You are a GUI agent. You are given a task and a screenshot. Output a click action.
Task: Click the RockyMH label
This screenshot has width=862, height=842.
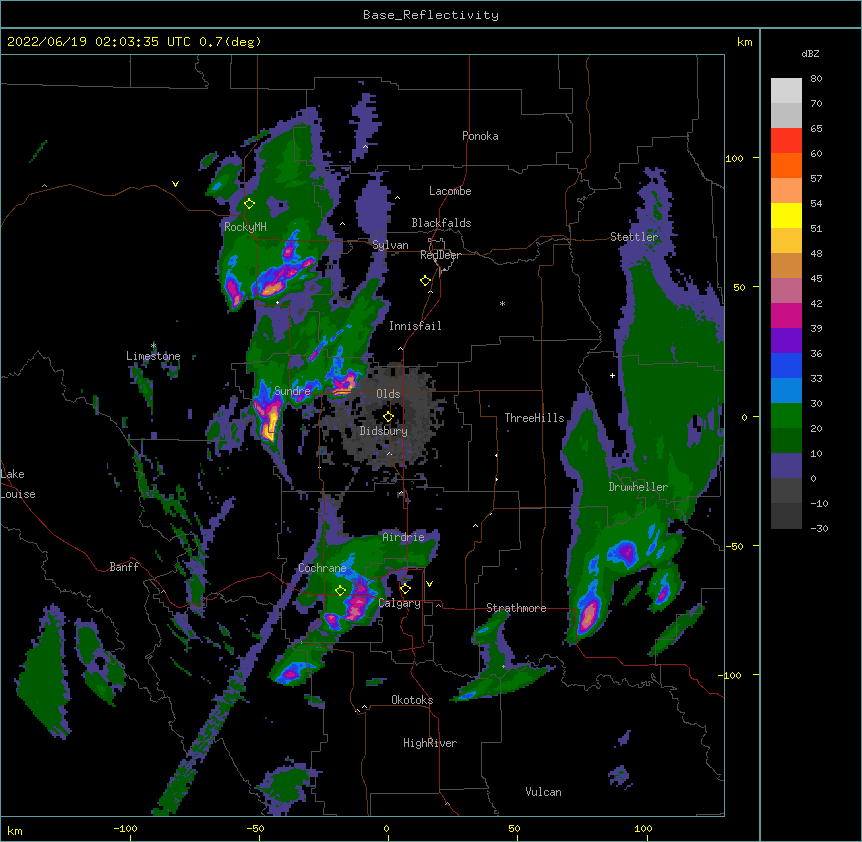point(245,226)
